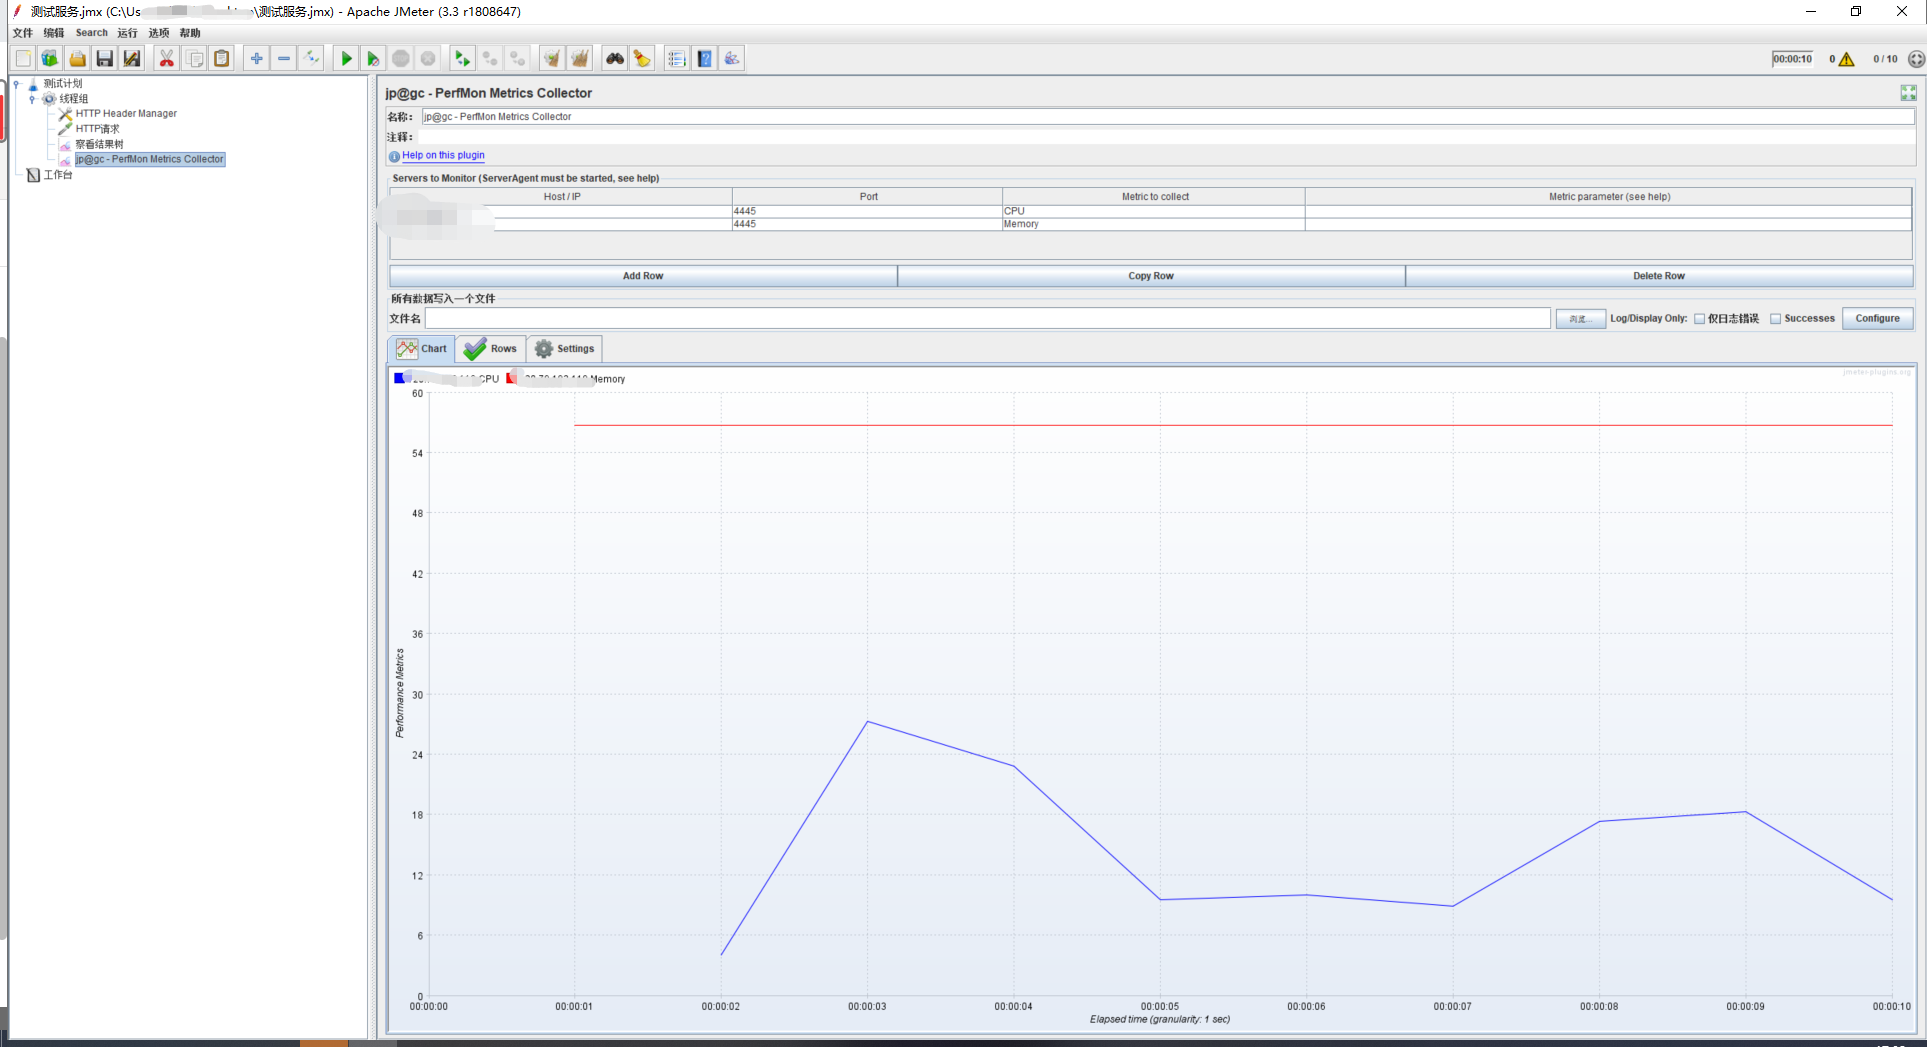This screenshot has width=1927, height=1047.
Task: Select 线程组 in the tree
Action: click(x=73, y=99)
